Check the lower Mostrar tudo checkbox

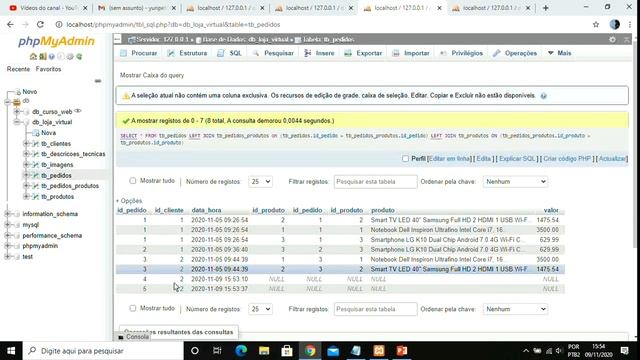pyautogui.click(x=133, y=309)
